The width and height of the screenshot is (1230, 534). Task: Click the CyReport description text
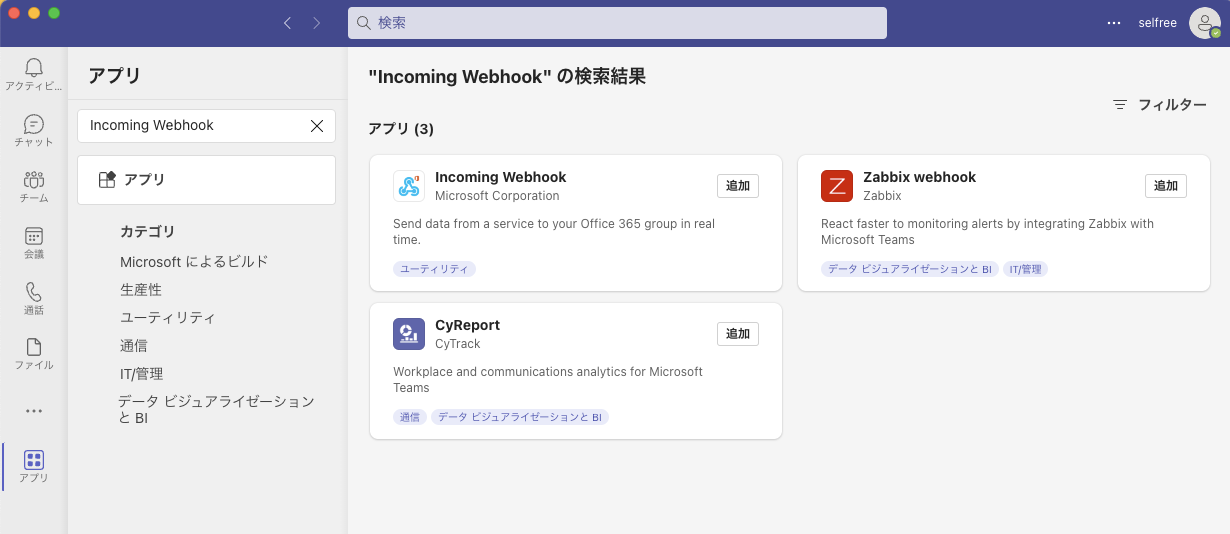[548, 380]
